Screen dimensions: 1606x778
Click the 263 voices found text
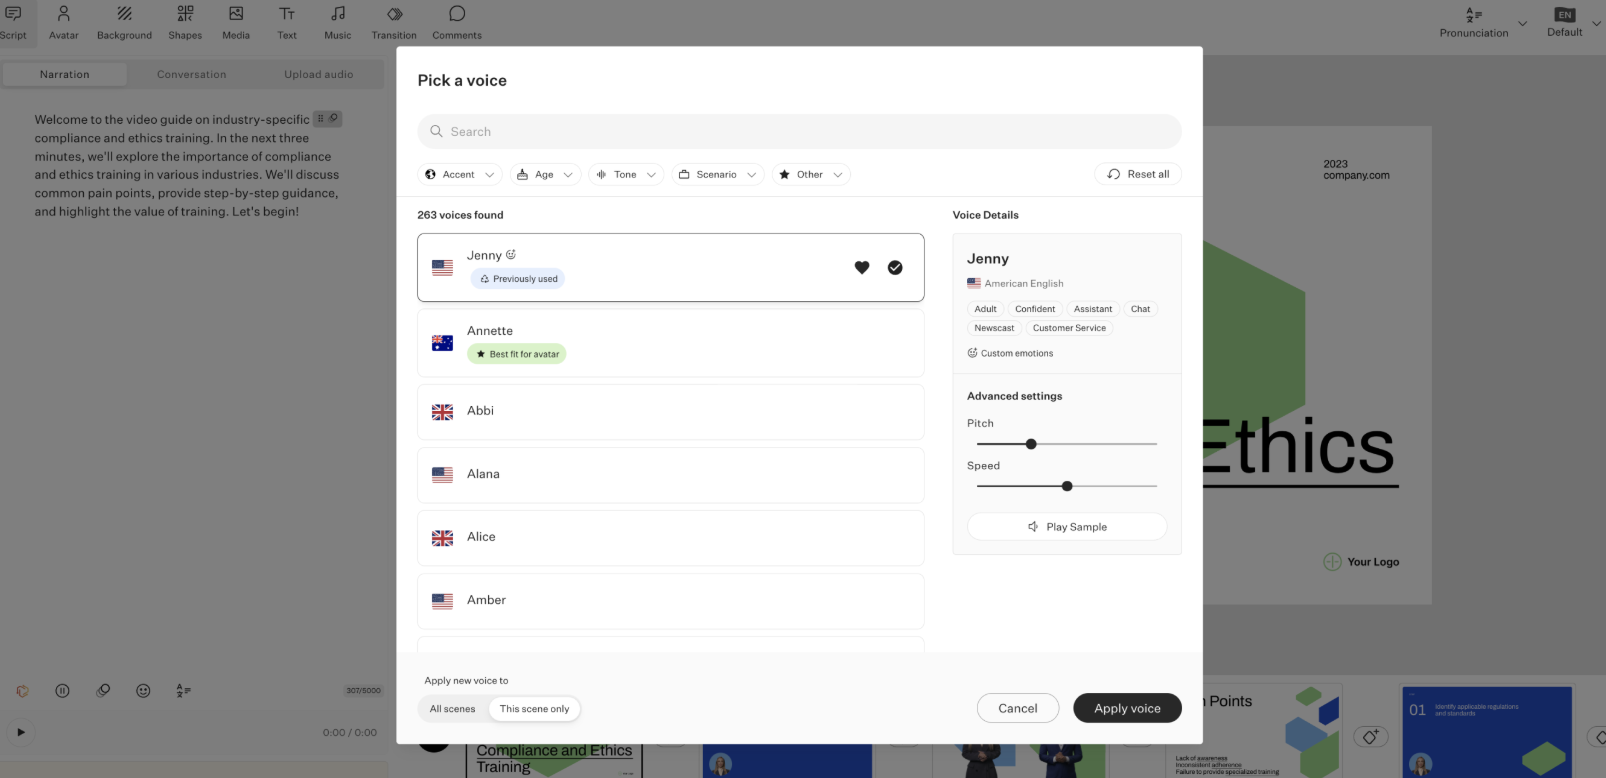tap(460, 215)
